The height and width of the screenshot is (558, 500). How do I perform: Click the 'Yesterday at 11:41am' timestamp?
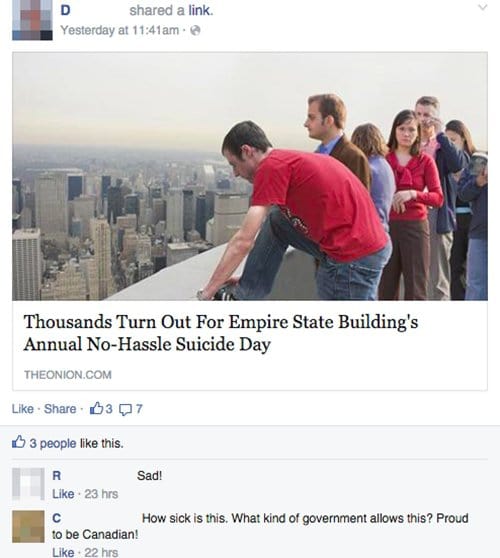click(x=120, y=30)
